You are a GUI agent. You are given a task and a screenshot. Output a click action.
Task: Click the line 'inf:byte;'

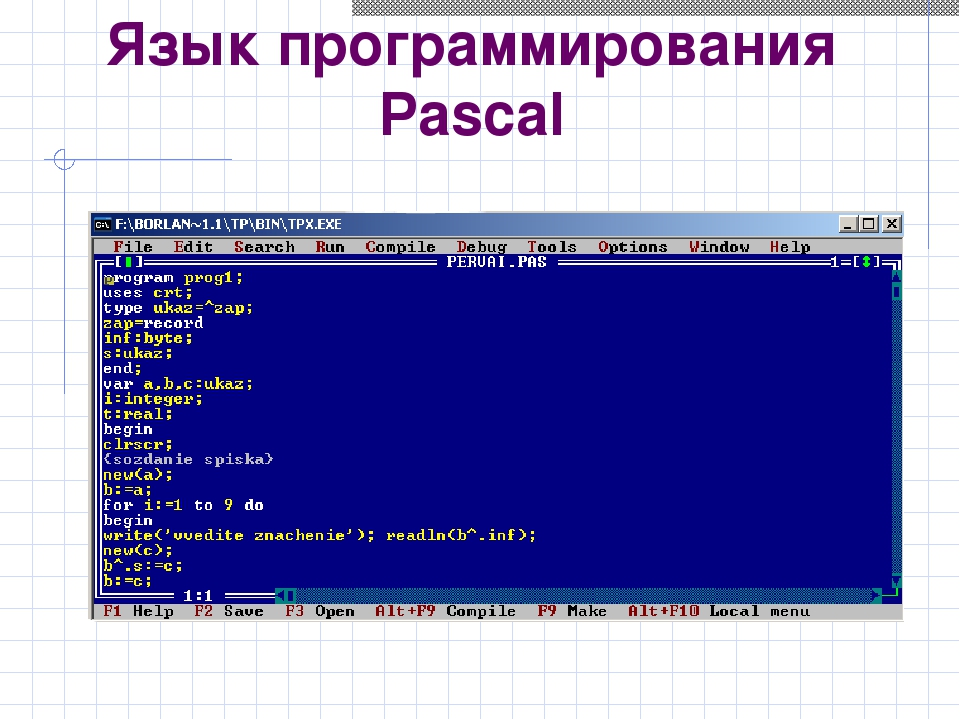coord(148,338)
